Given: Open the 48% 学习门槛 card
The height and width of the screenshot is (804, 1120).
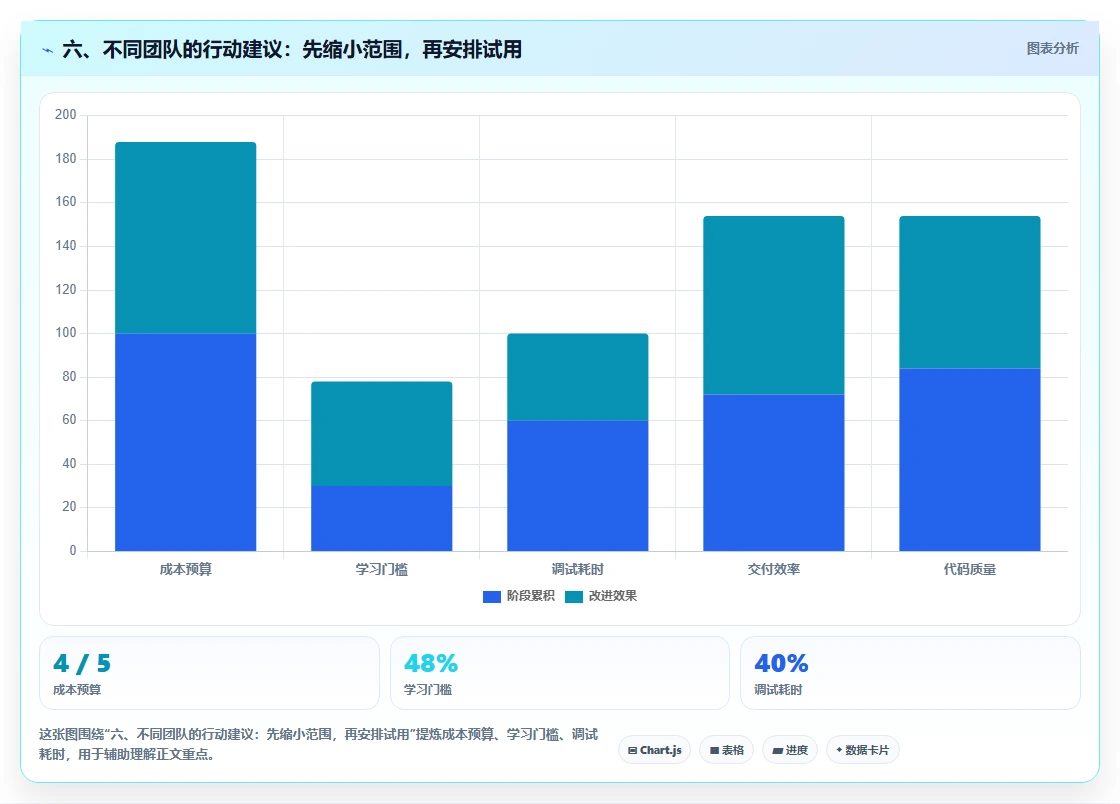Looking at the screenshot, I should pos(559,673).
